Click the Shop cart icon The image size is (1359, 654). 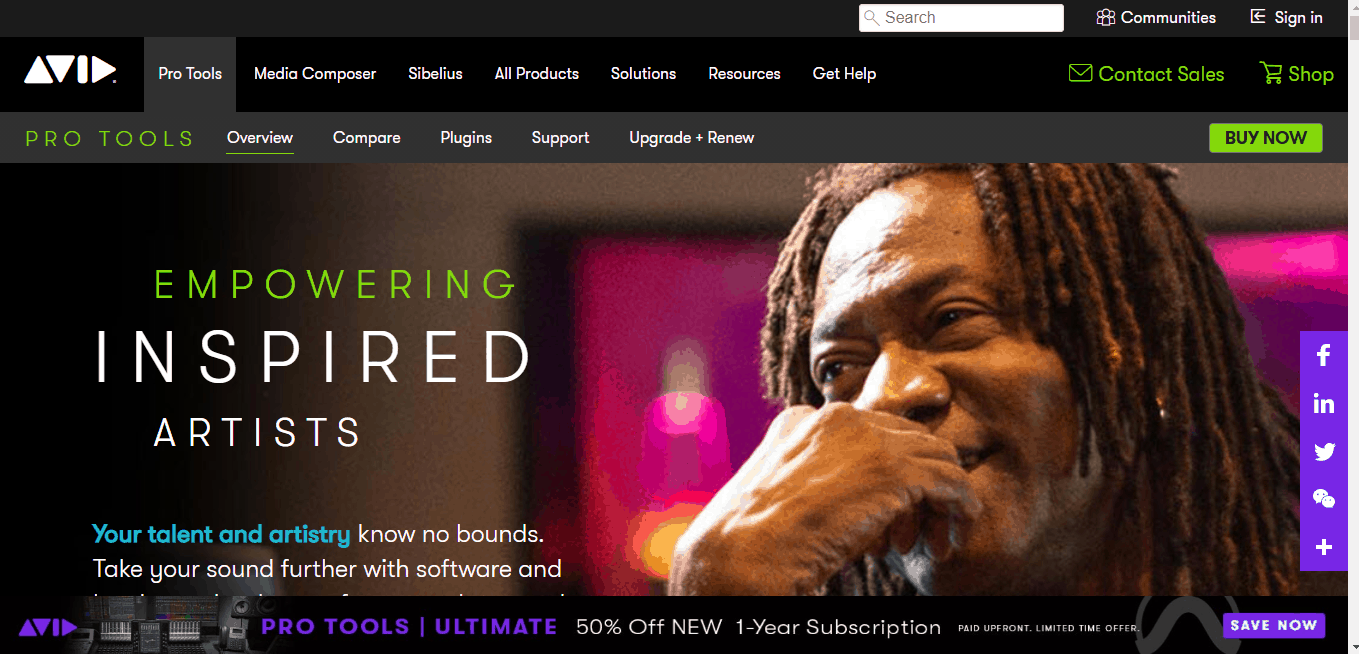[1270, 73]
